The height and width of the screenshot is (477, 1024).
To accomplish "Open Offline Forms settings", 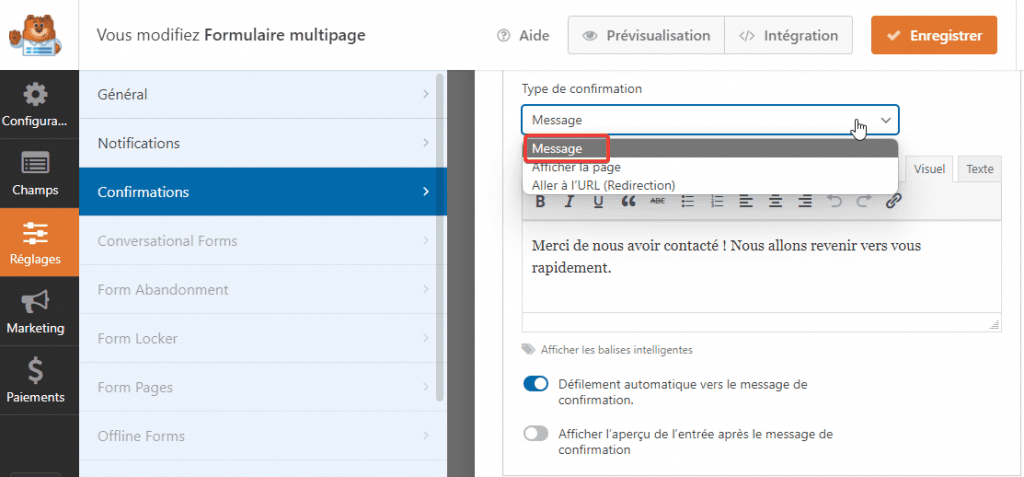I will click(263, 436).
